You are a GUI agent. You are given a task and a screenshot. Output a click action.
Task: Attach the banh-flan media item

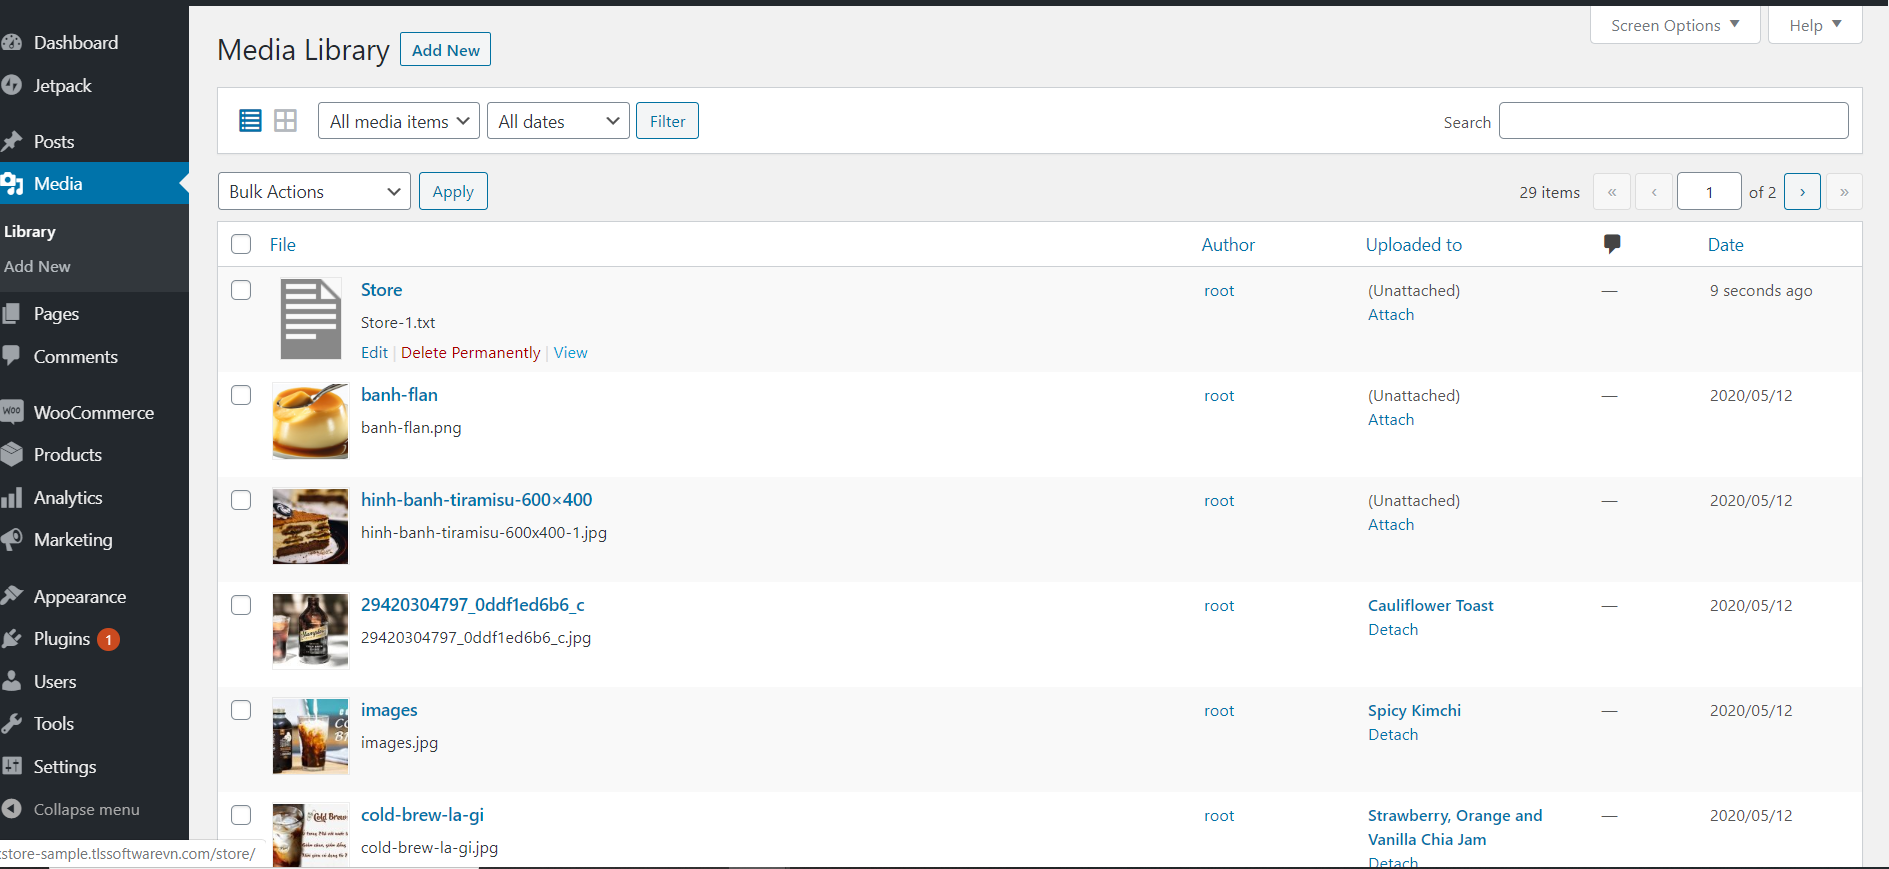[x=1391, y=420]
